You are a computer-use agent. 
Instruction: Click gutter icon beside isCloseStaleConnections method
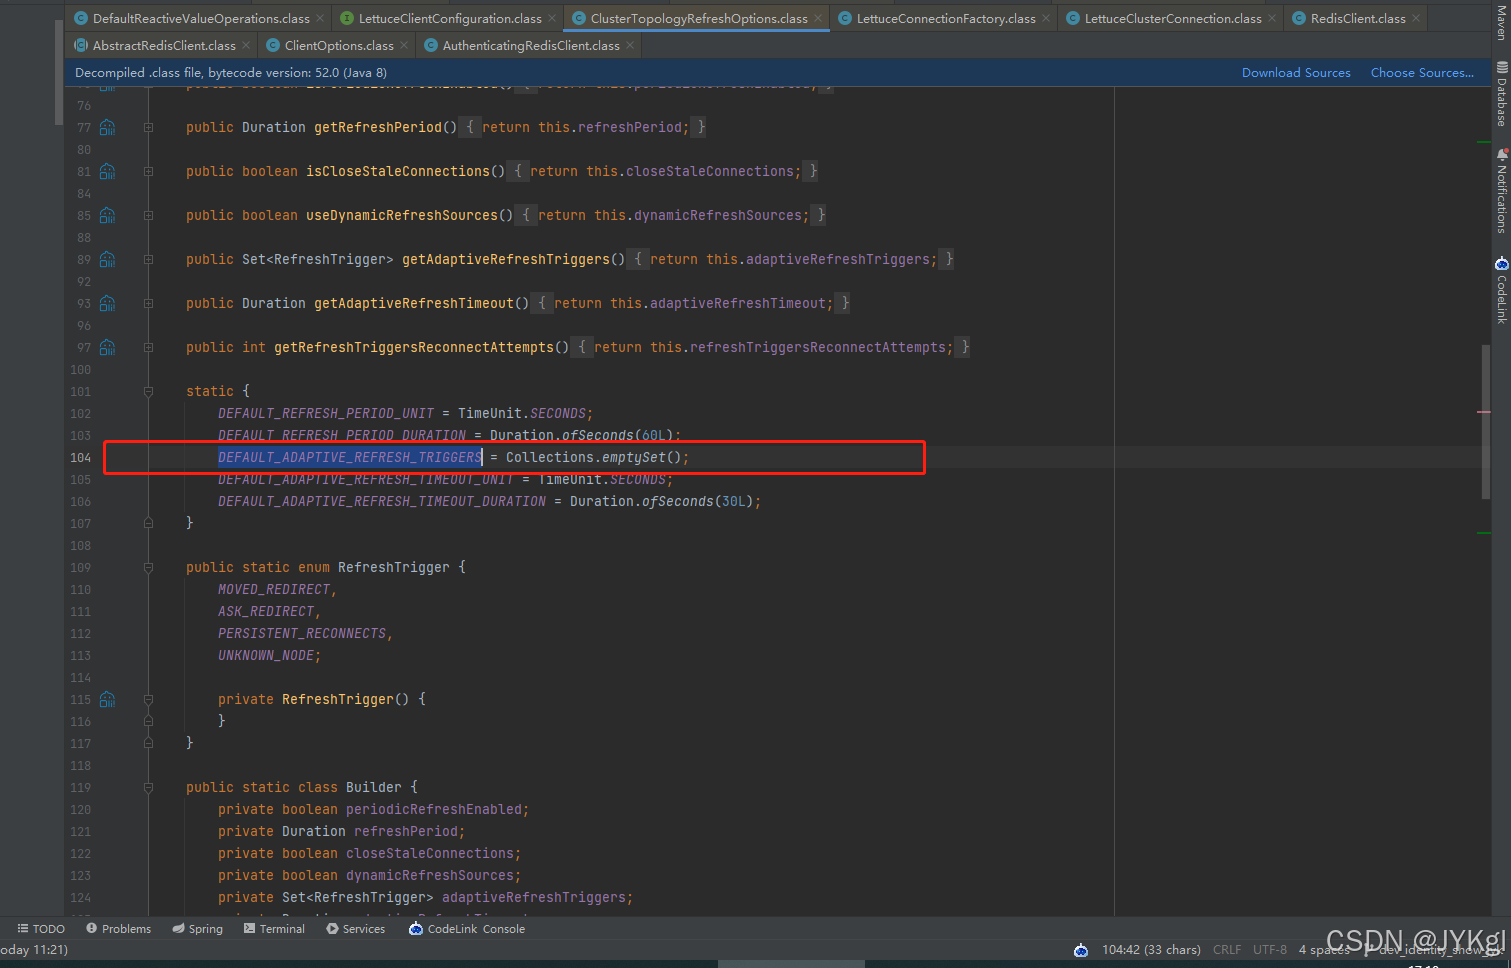coord(107,171)
